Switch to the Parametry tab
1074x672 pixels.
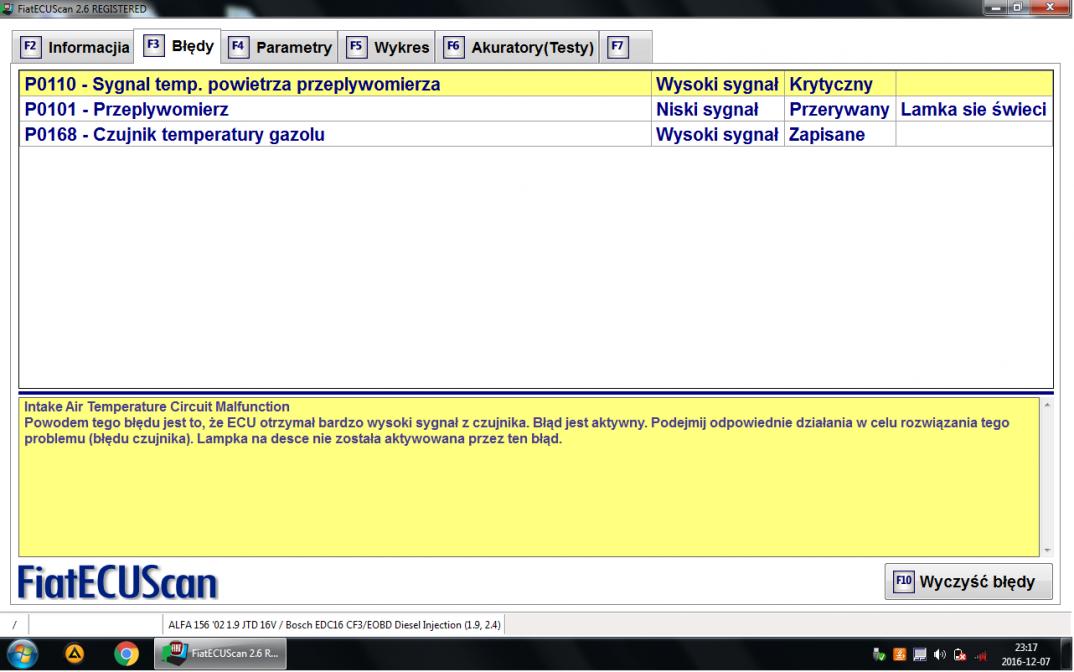click(x=279, y=47)
